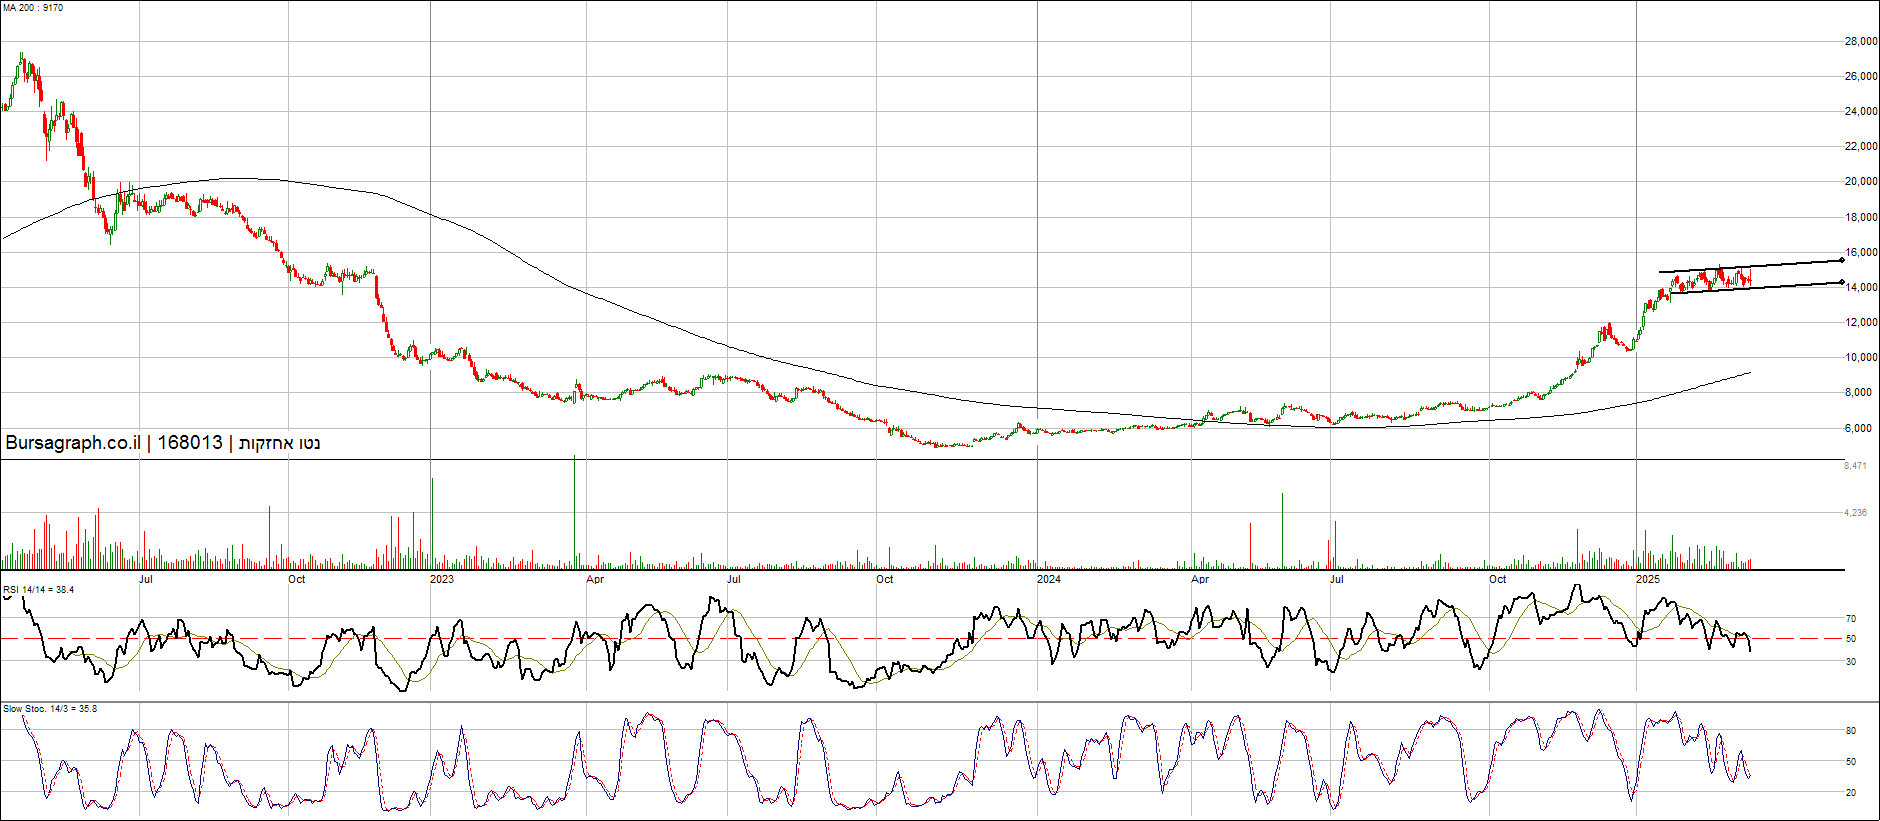Click the RSI 70 level label
The width and height of the screenshot is (1880, 821).
tap(1851, 619)
